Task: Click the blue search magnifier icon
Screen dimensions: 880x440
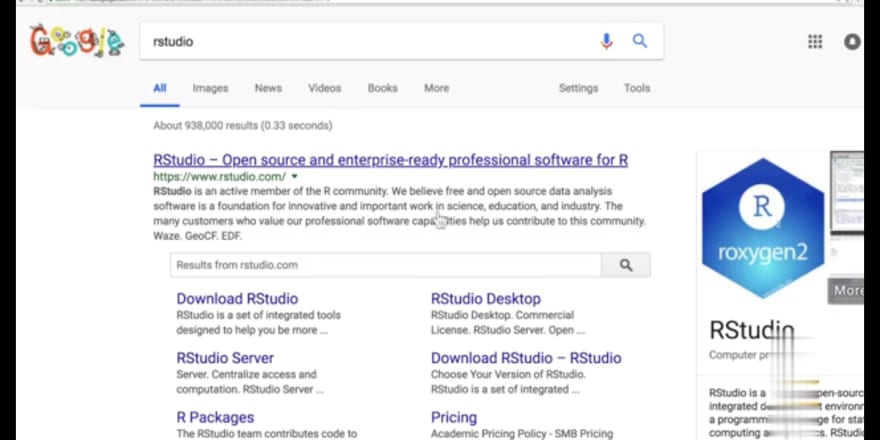Action: point(640,40)
